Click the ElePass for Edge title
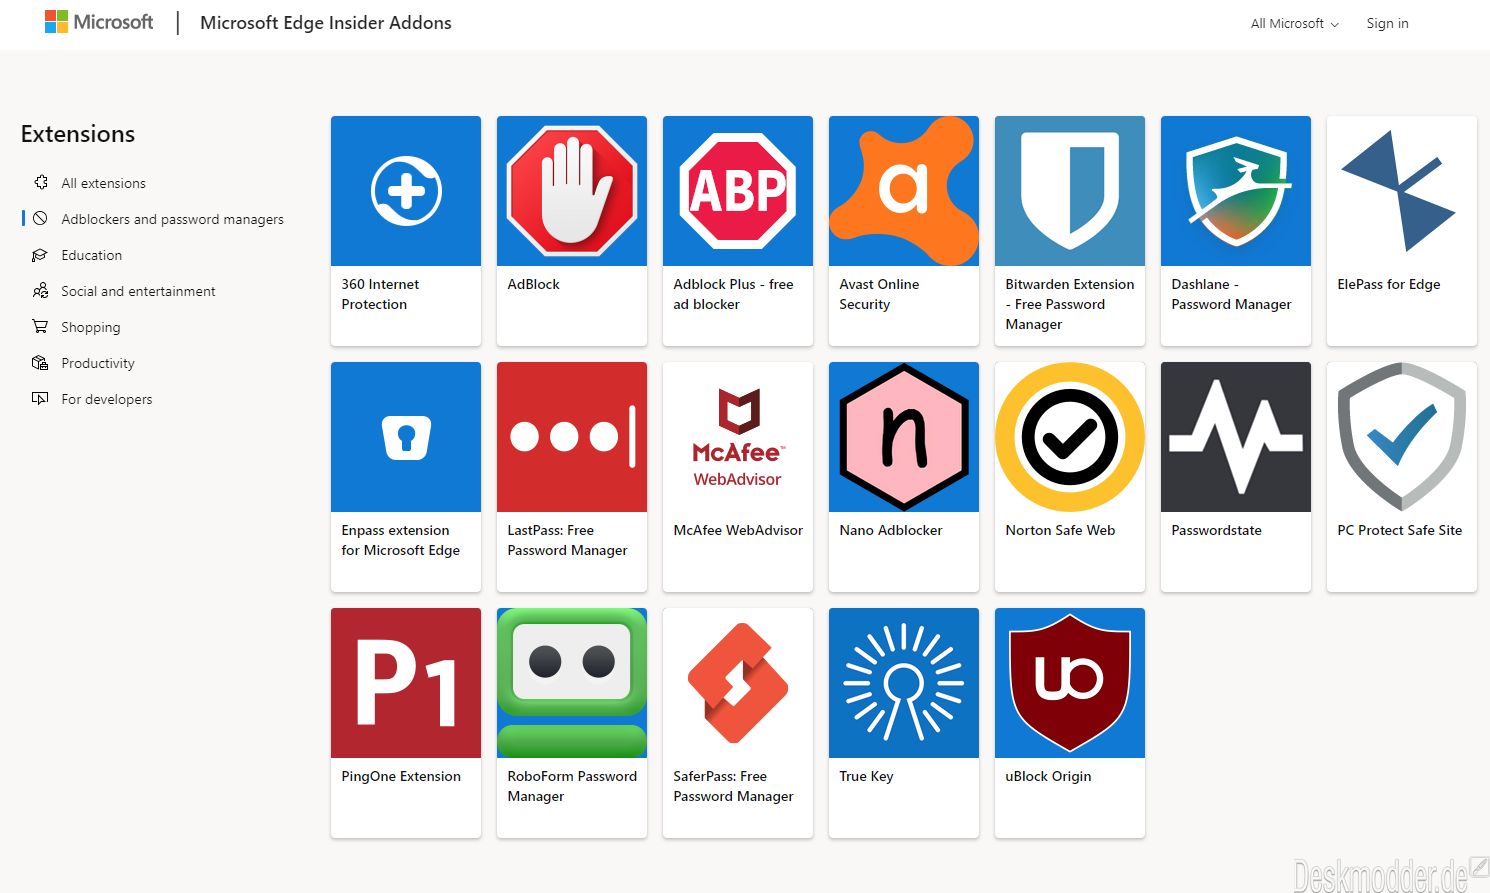1490x893 pixels. pyautogui.click(x=1388, y=284)
